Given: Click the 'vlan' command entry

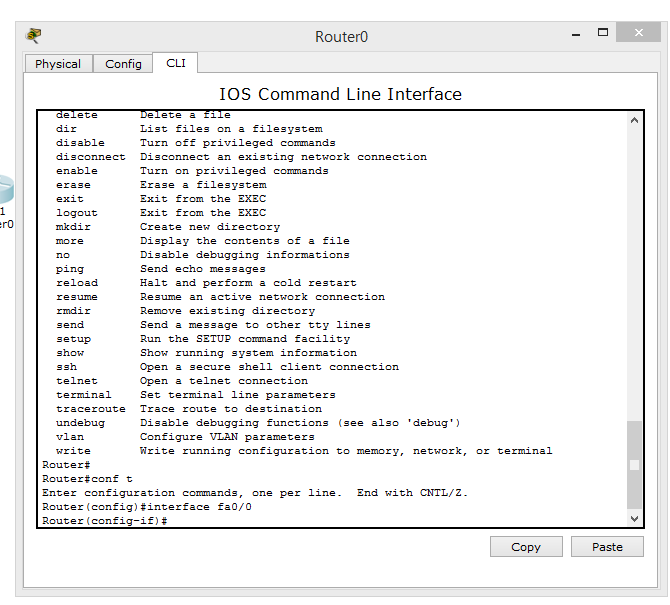Looking at the screenshot, I should click(185, 437).
